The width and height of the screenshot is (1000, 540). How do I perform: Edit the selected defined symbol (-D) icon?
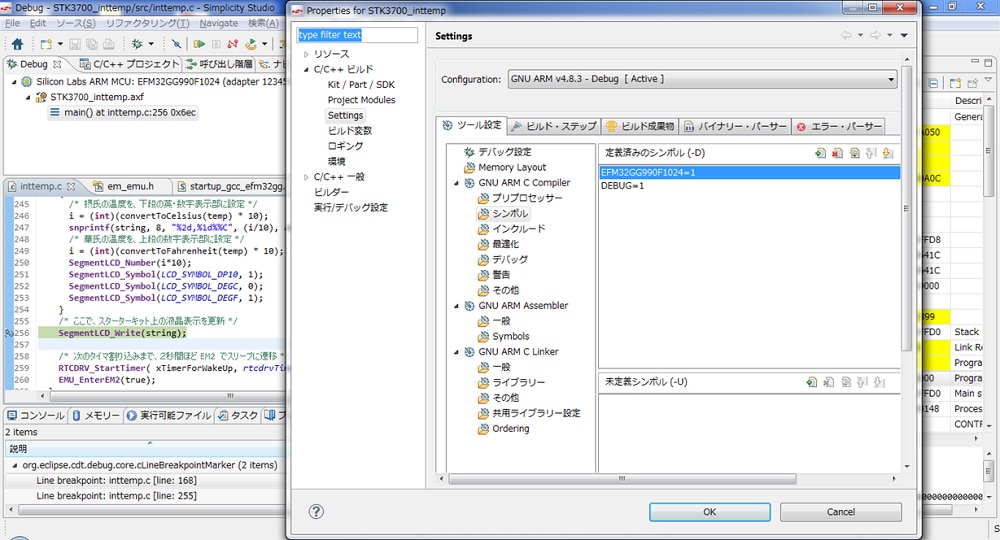855,153
